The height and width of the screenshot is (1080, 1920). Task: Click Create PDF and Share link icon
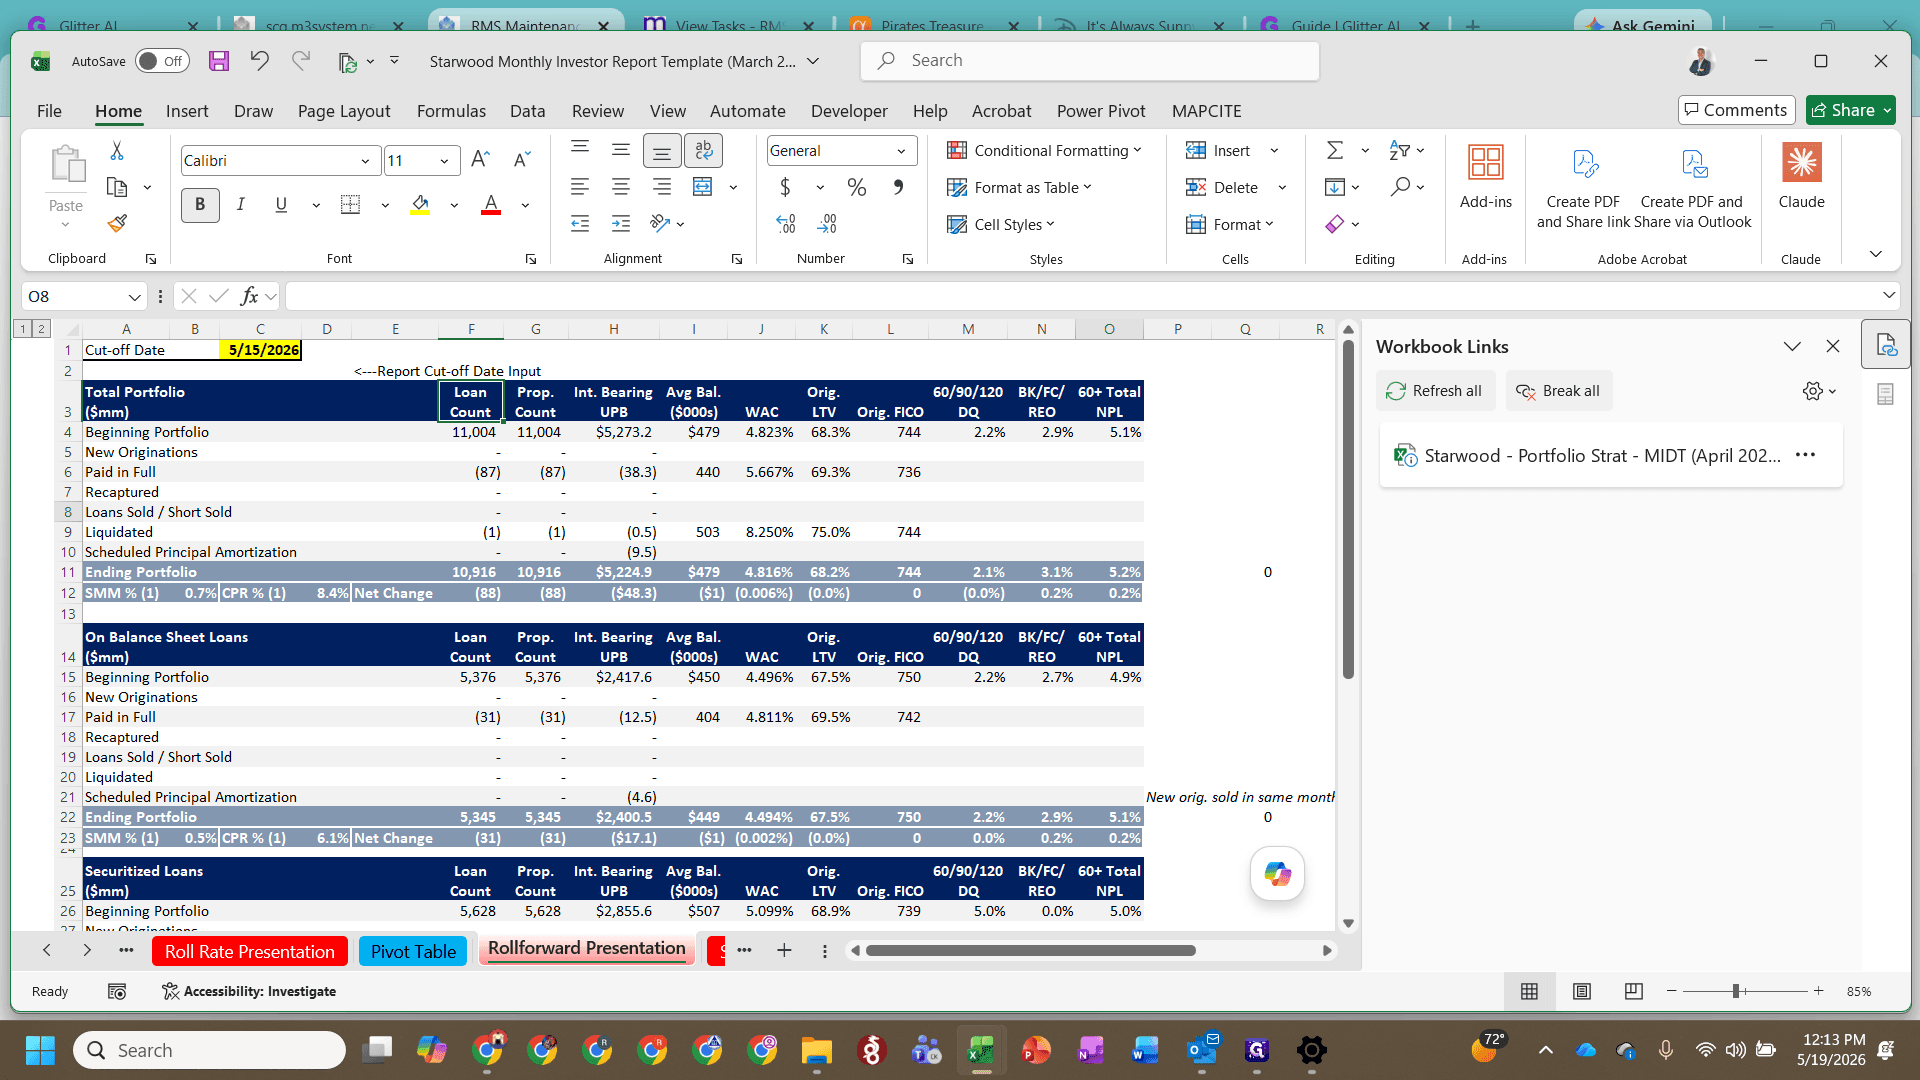pos(1583,186)
